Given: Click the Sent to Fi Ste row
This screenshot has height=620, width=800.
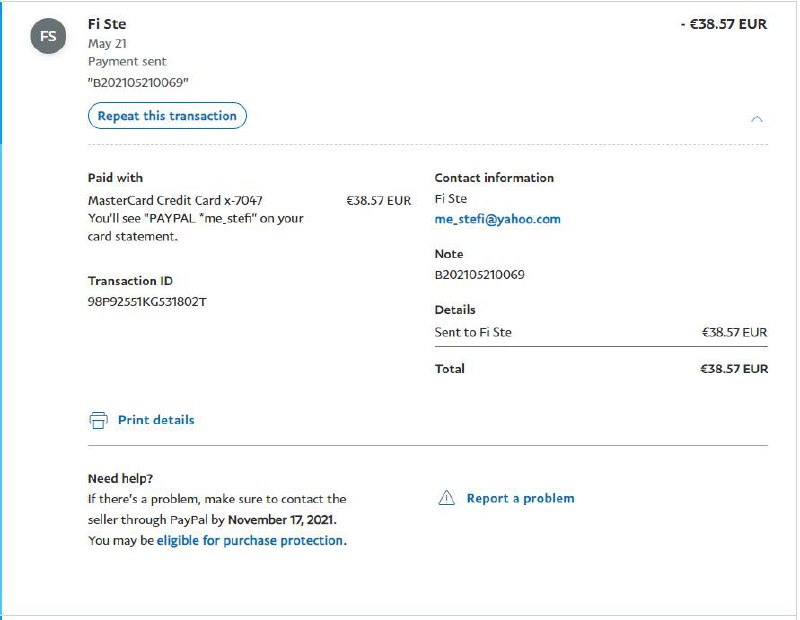Looking at the screenshot, I should pos(473,332).
